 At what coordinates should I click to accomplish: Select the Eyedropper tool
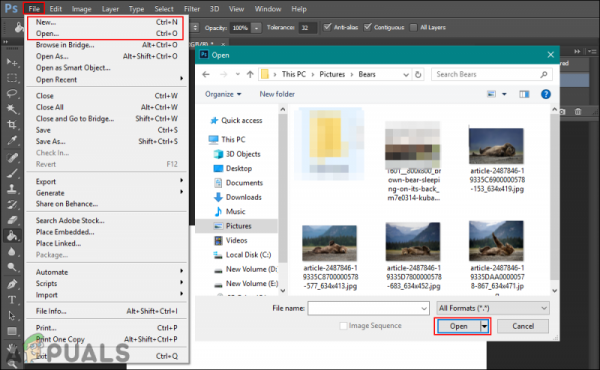point(12,140)
